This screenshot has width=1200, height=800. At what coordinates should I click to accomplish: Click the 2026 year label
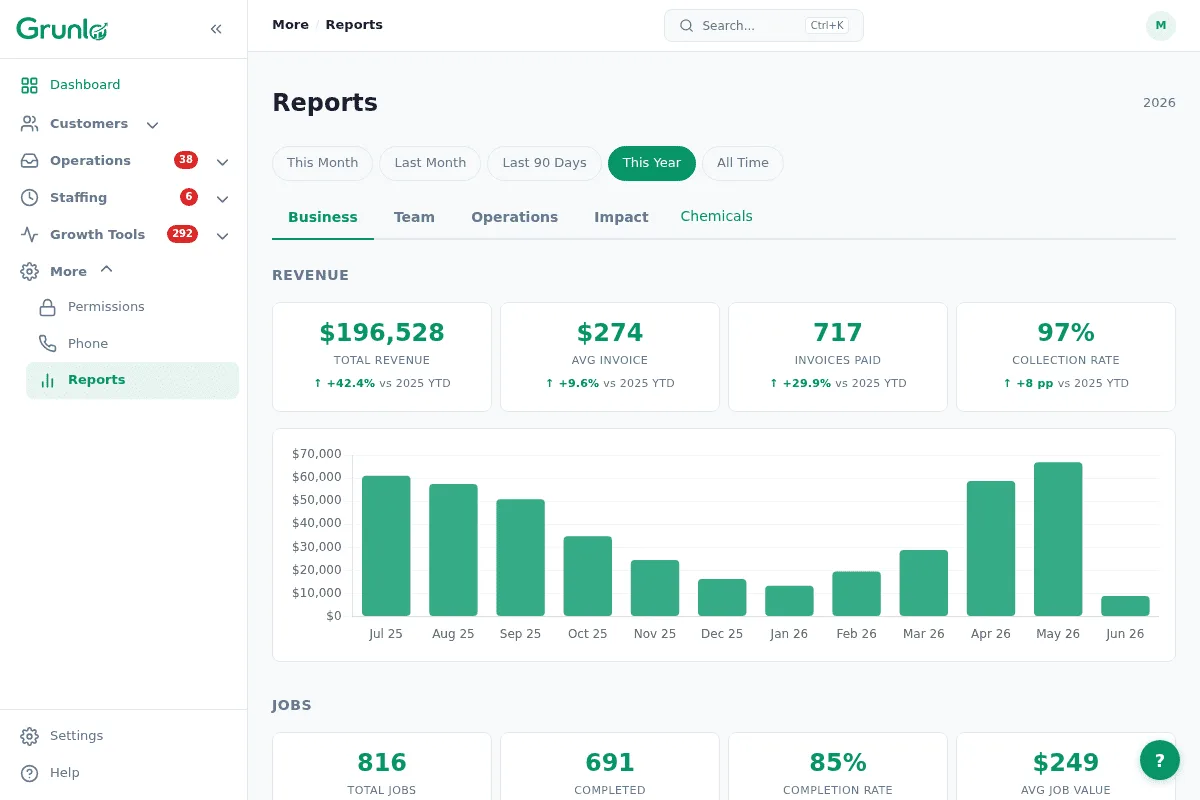(1159, 103)
